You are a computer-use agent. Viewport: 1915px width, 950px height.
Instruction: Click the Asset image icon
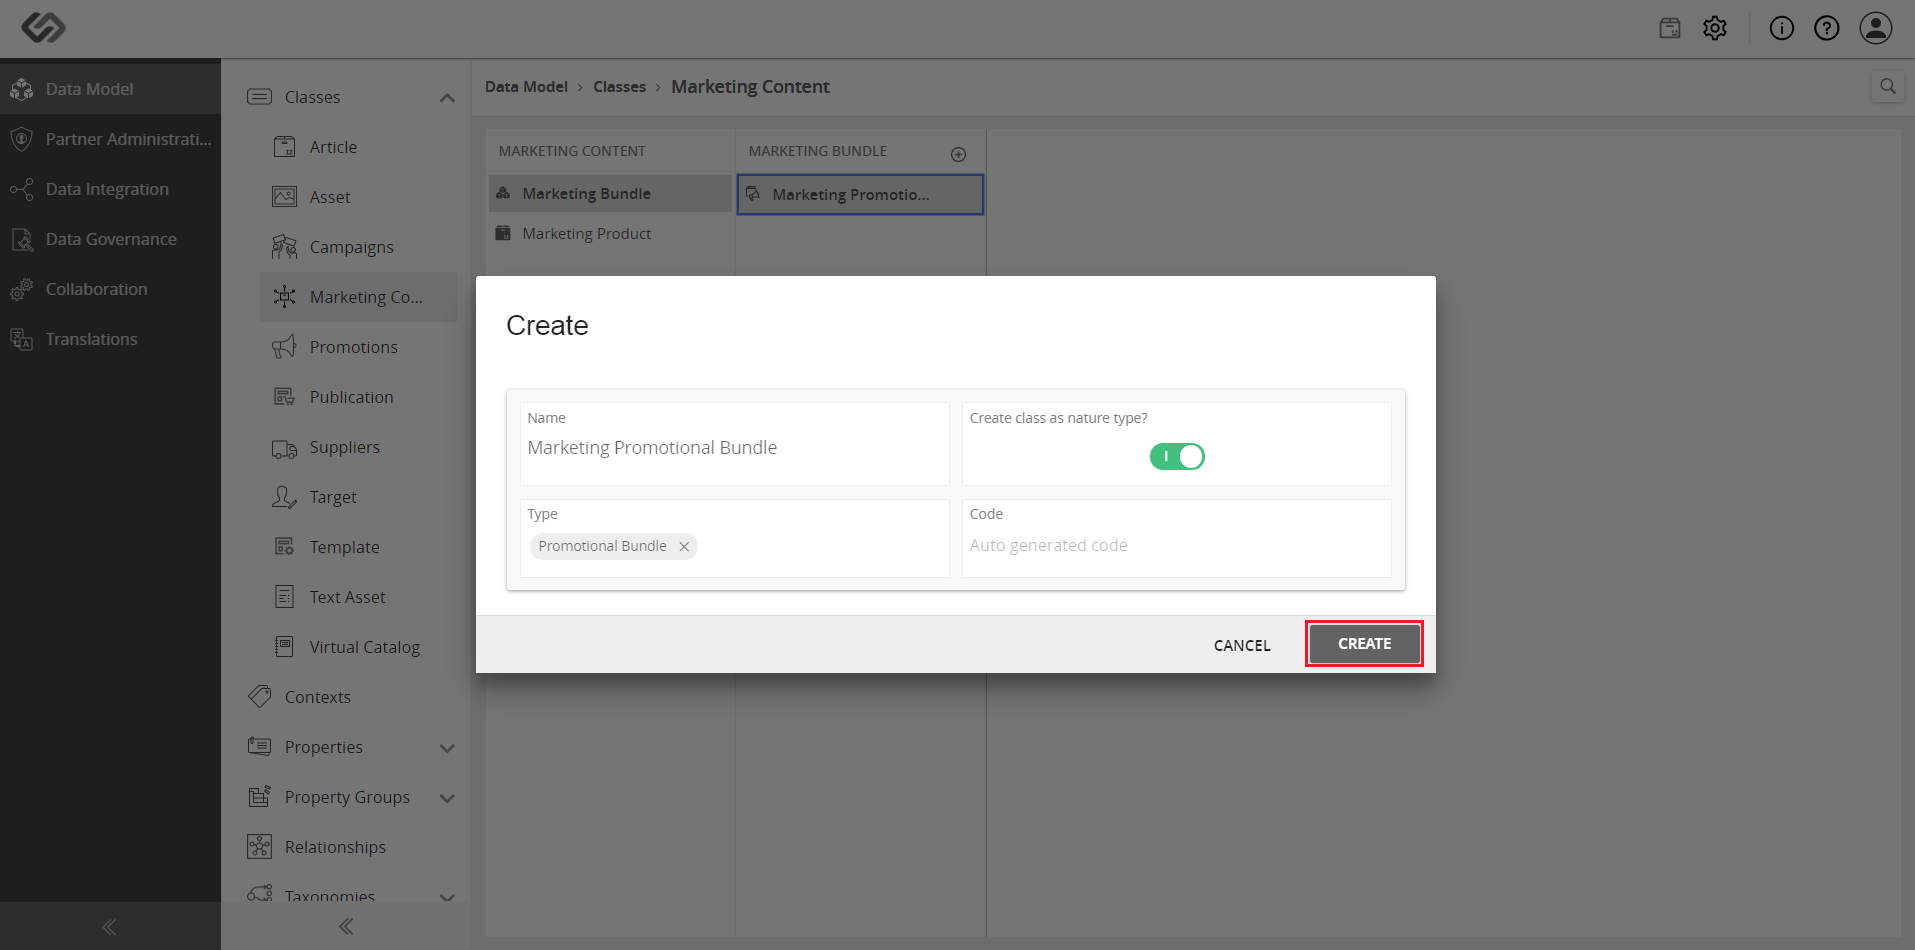(x=285, y=197)
